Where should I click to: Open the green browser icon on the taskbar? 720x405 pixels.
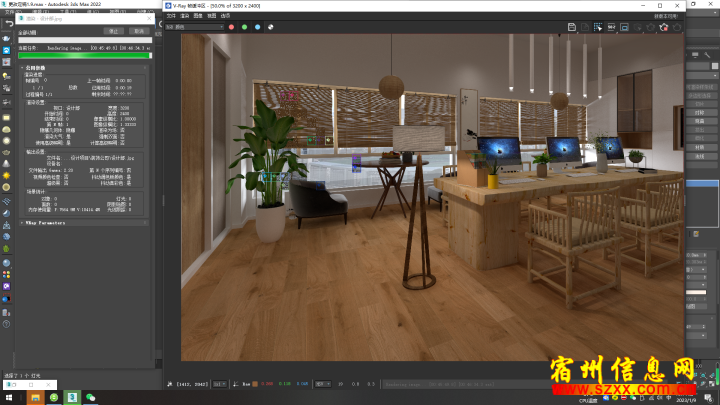point(54,398)
